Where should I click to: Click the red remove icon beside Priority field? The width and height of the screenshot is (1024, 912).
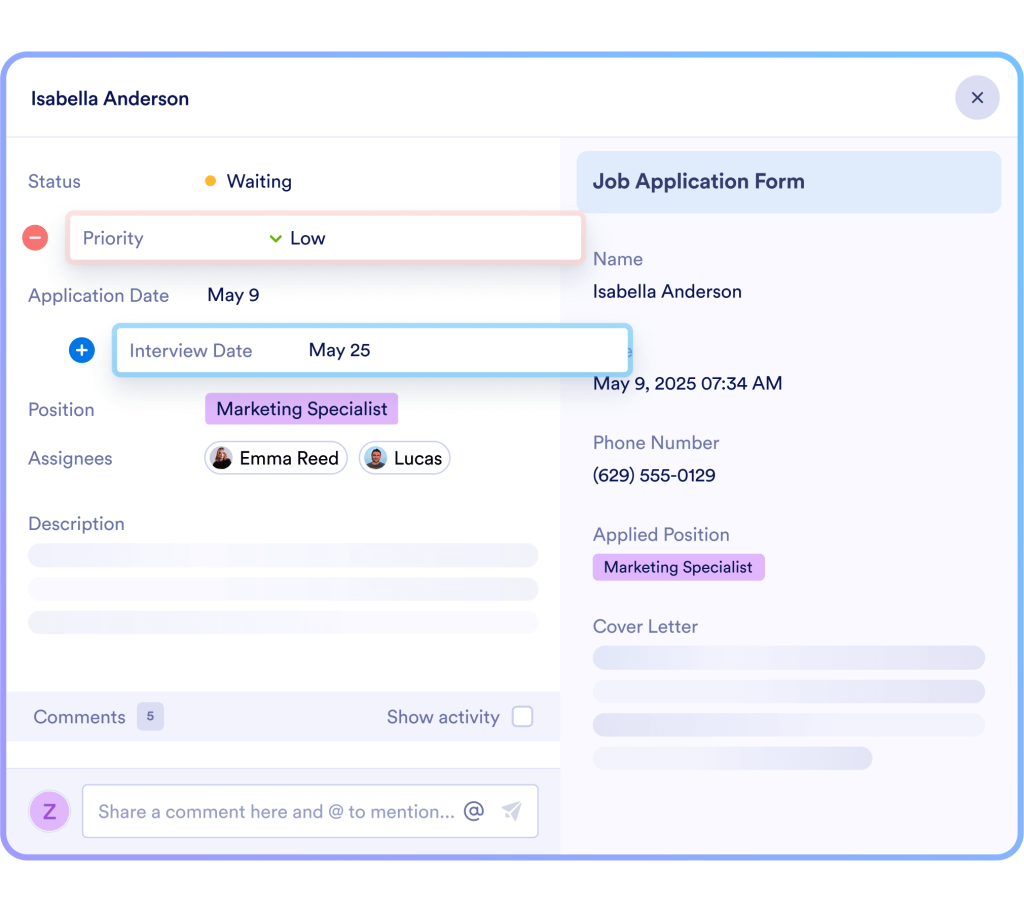click(x=35, y=238)
